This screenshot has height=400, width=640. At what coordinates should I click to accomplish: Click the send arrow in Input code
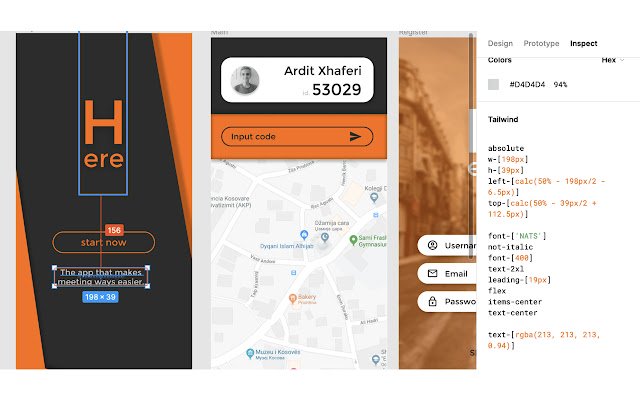click(355, 136)
